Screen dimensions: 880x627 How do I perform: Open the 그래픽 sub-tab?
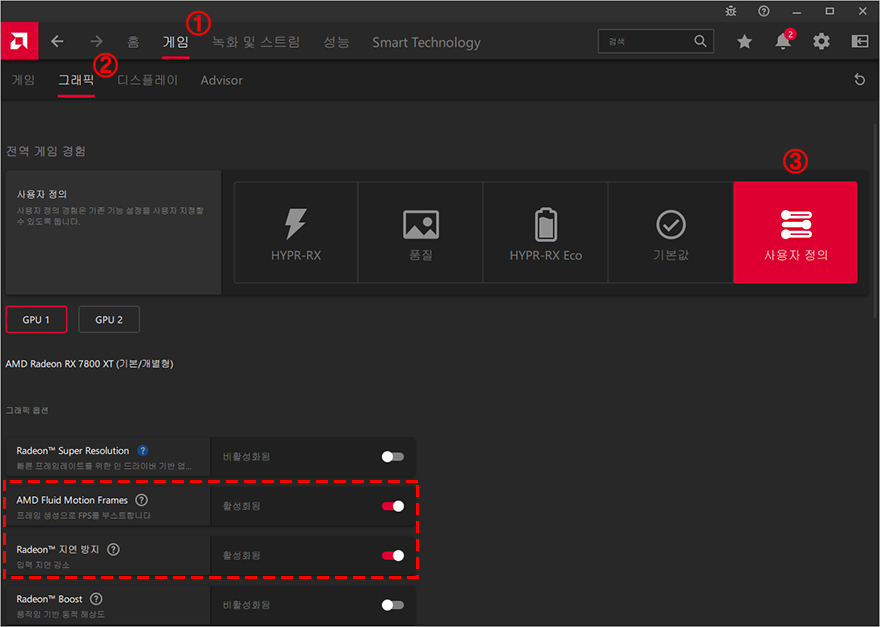(x=76, y=80)
